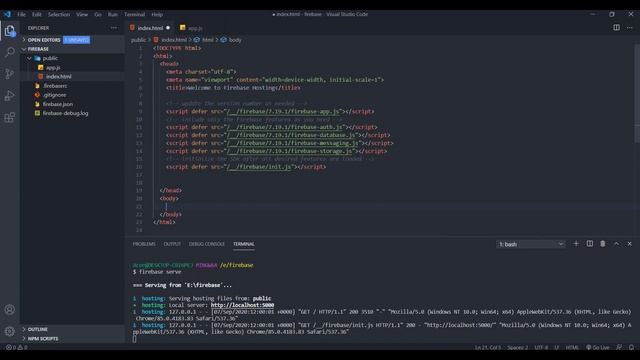Split the editor to the right
This screenshot has height=360, width=640.
616,28
